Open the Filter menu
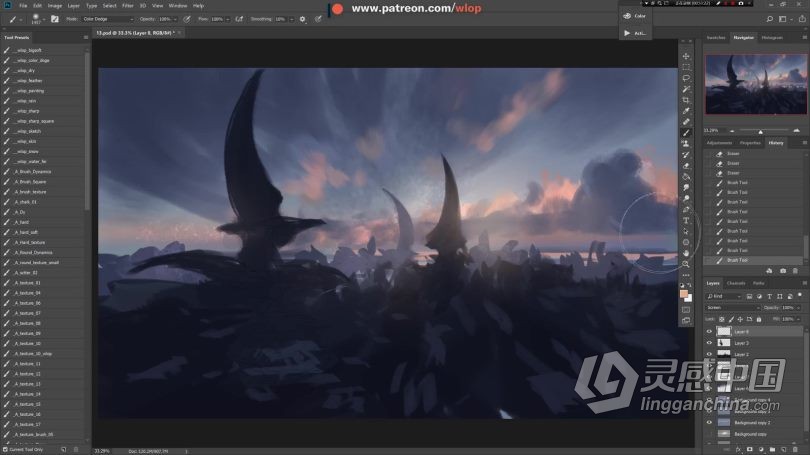The height and width of the screenshot is (455, 810). click(x=127, y=6)
